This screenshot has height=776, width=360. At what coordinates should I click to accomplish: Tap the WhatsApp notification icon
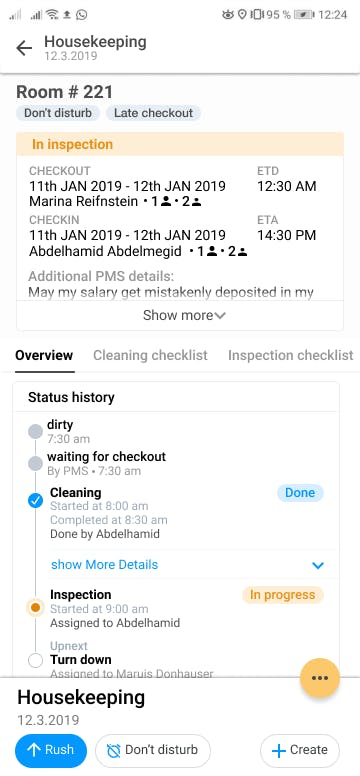(x=81, y=15)
